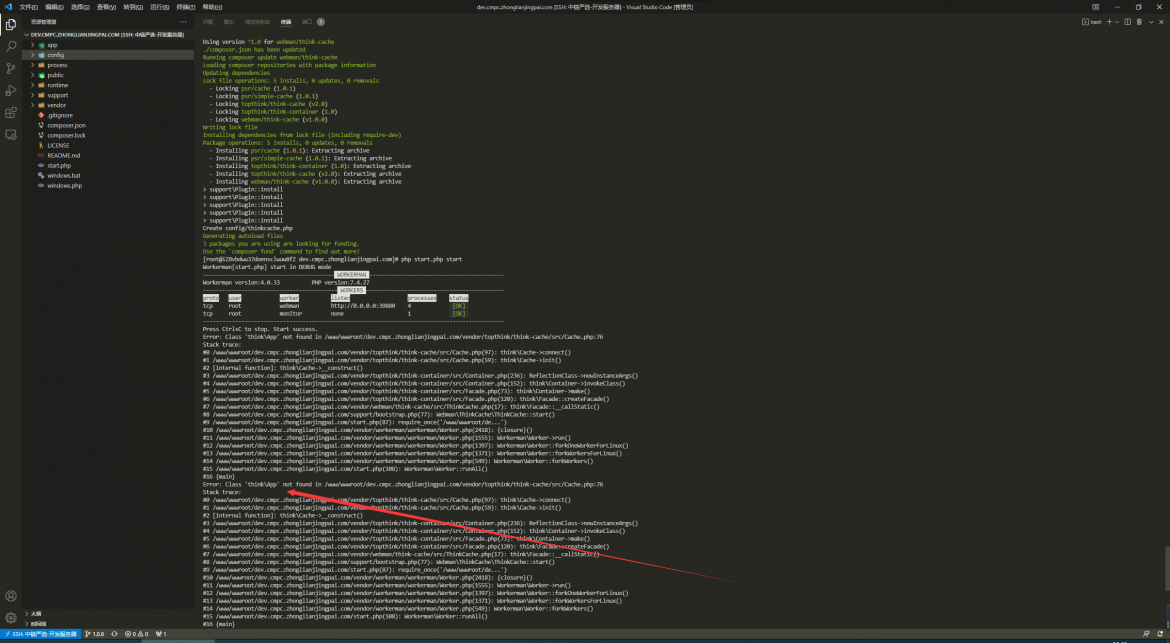1170x643 pixels.
Task: Switch to the 问题 panel tab
Action: [207, 22]
